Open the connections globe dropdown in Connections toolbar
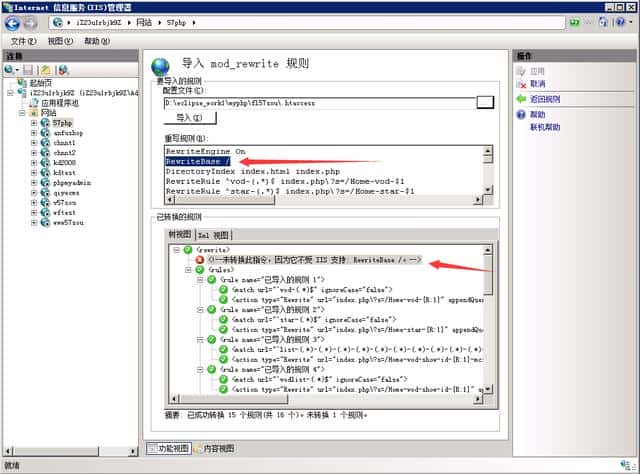 click(x=11, y=70)
